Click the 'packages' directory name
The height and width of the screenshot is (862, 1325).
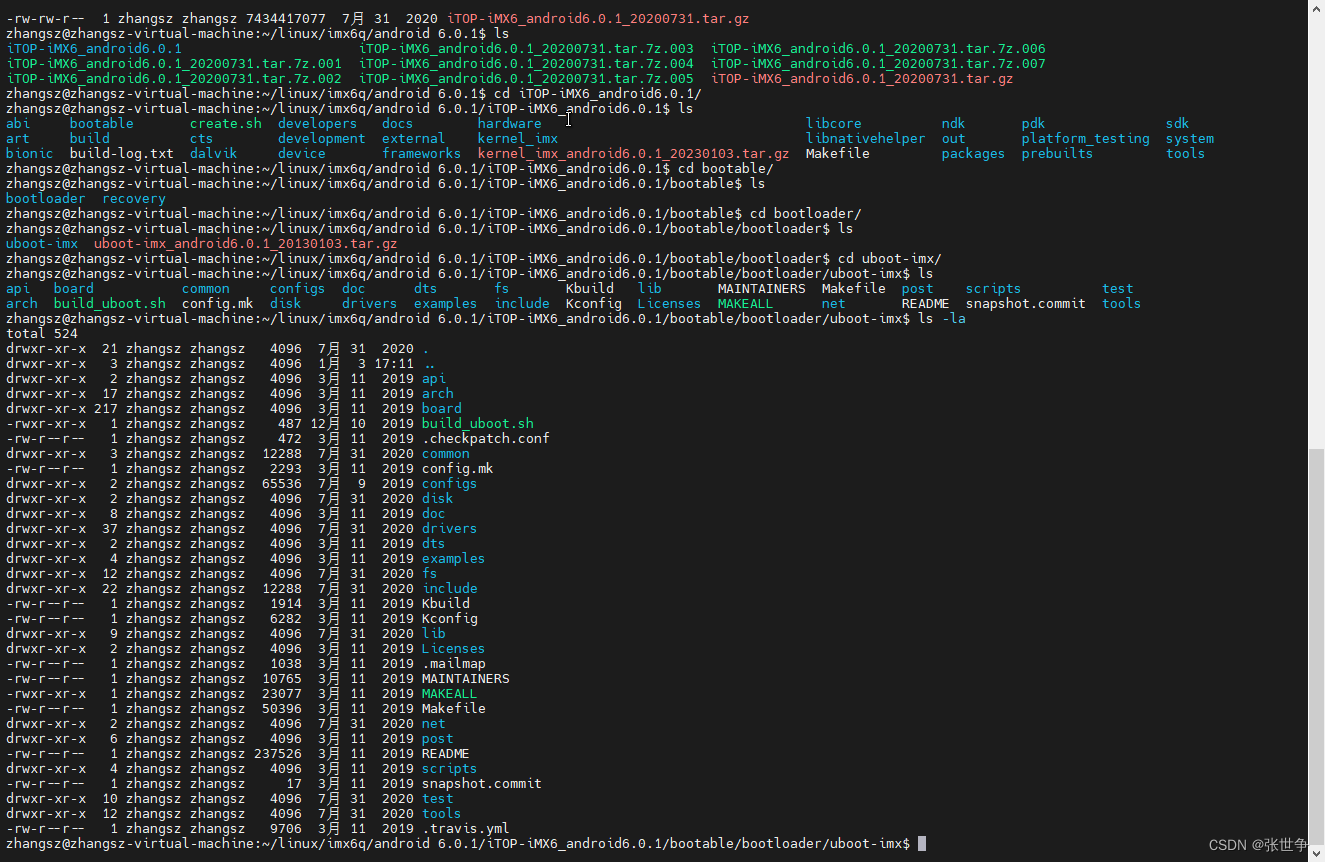974,154
